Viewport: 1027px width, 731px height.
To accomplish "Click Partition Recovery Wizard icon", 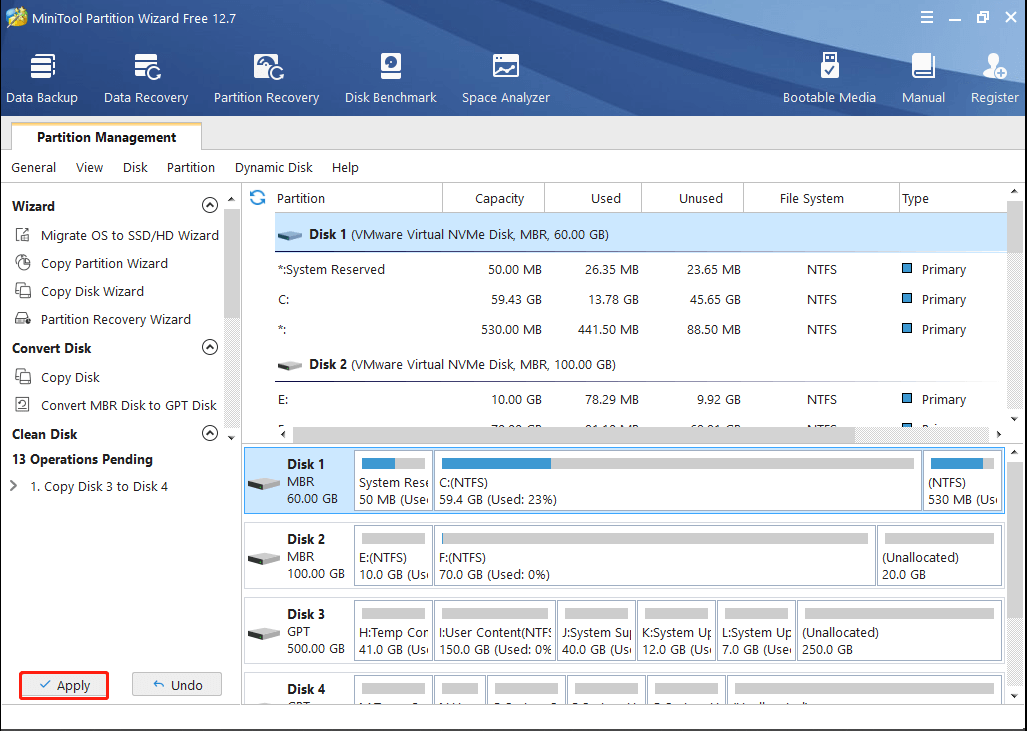I will [23, 319].
